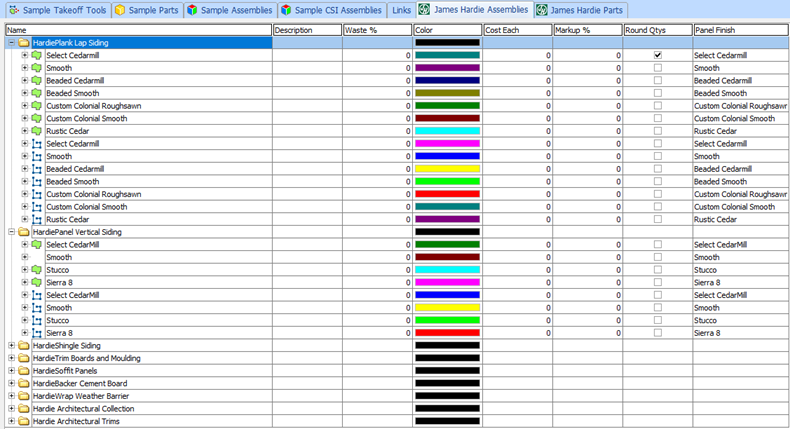Screen dimensions: 790x429
Task: Open the Sample Assemblies tab
Action: (230, 10)
